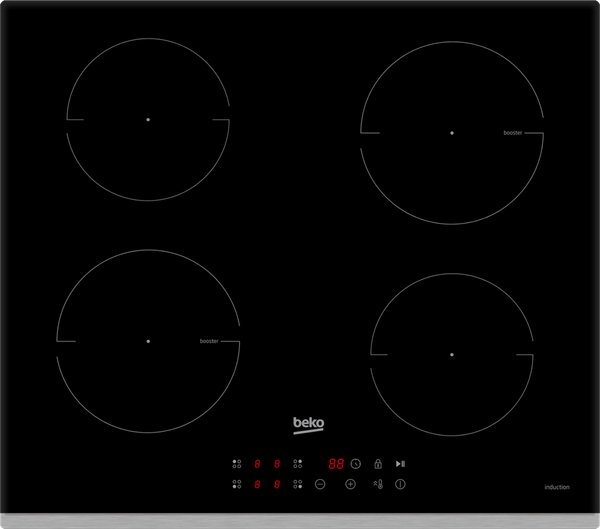The width and height of the screenshot is (600, 529).
Task: Tap the center of front-right cooking zone
Action: pos(451,354)
